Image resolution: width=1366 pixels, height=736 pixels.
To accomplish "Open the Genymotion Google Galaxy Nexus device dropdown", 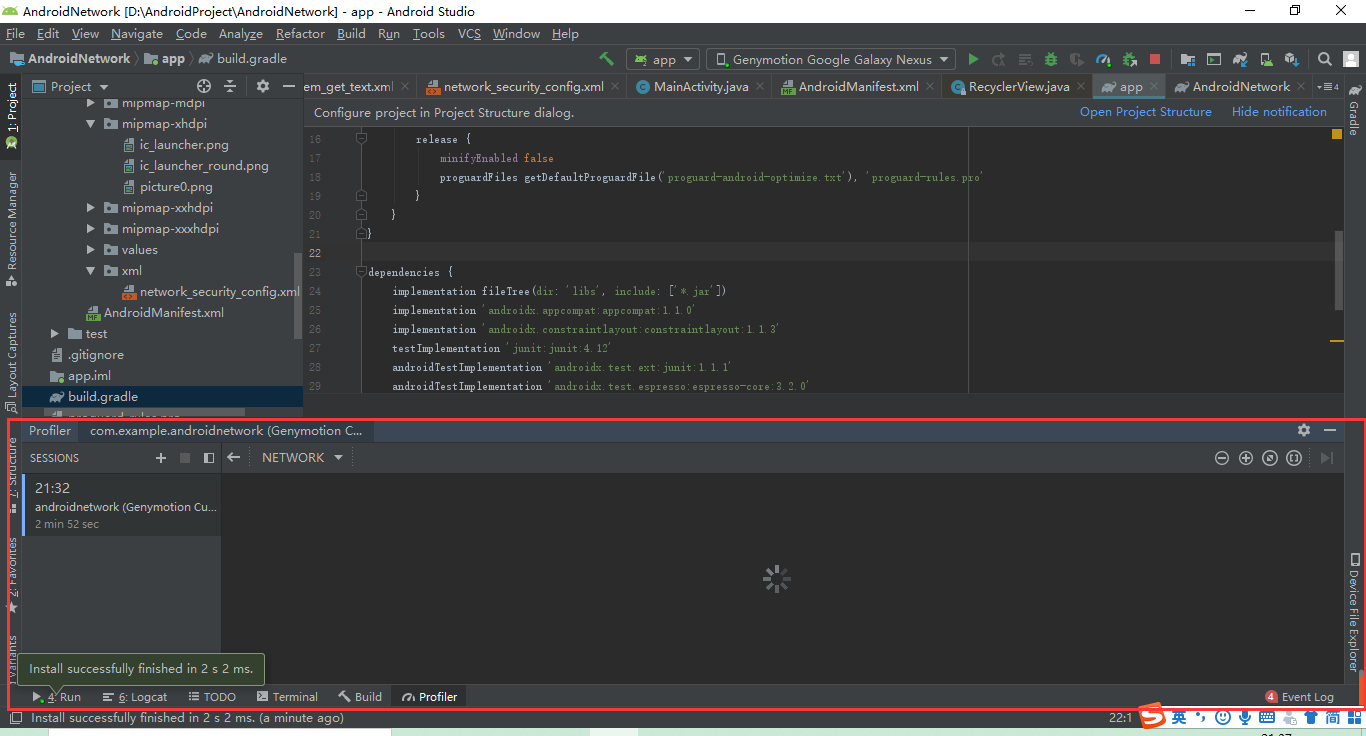I will coord(831,59).
